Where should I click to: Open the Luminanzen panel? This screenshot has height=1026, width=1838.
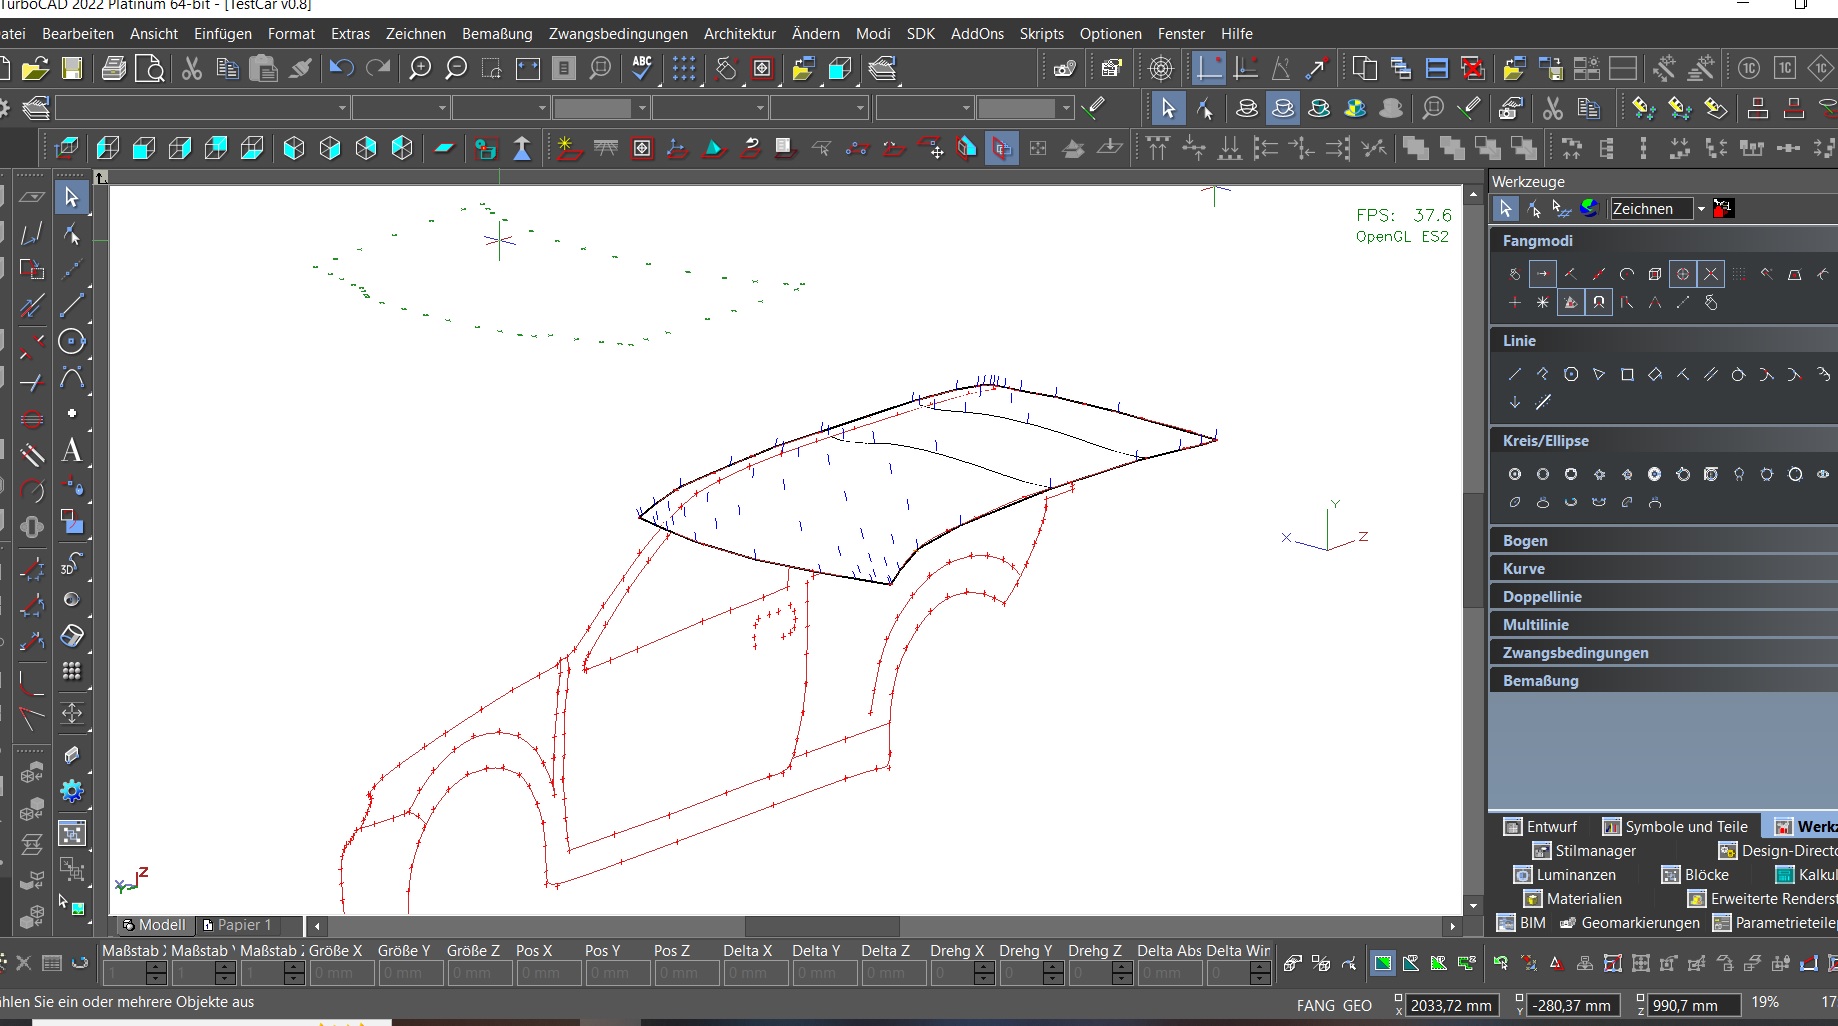click(1565, 875)
